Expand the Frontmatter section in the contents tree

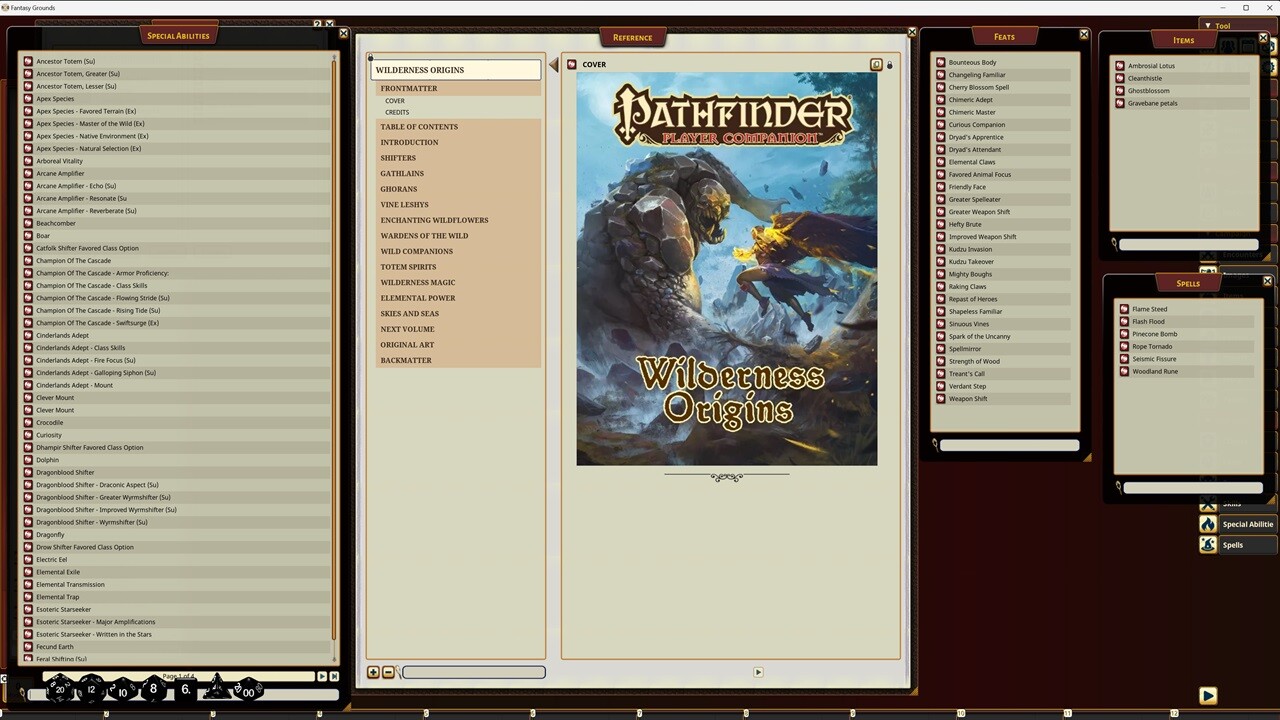tap(408, 88)
